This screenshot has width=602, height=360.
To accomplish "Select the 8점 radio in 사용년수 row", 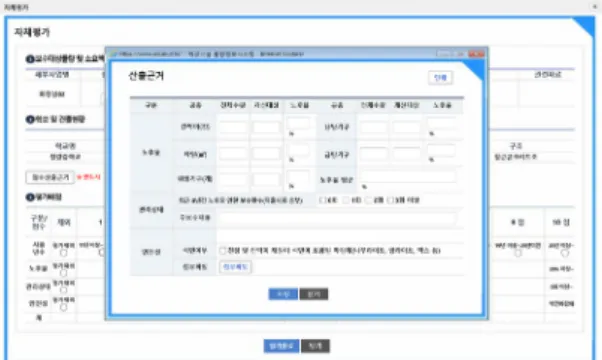I will point(518,253).
